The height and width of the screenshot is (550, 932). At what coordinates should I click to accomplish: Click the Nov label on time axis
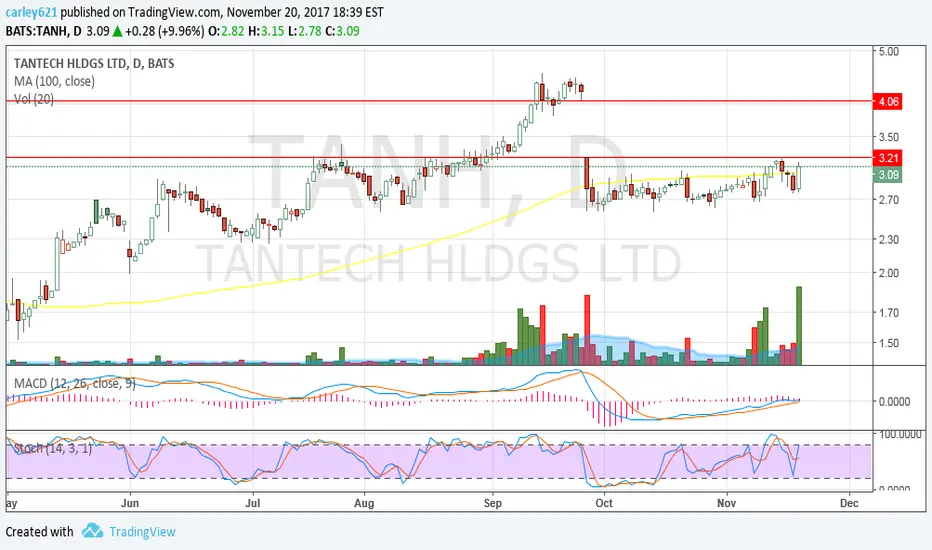click(x=726, y=503)
